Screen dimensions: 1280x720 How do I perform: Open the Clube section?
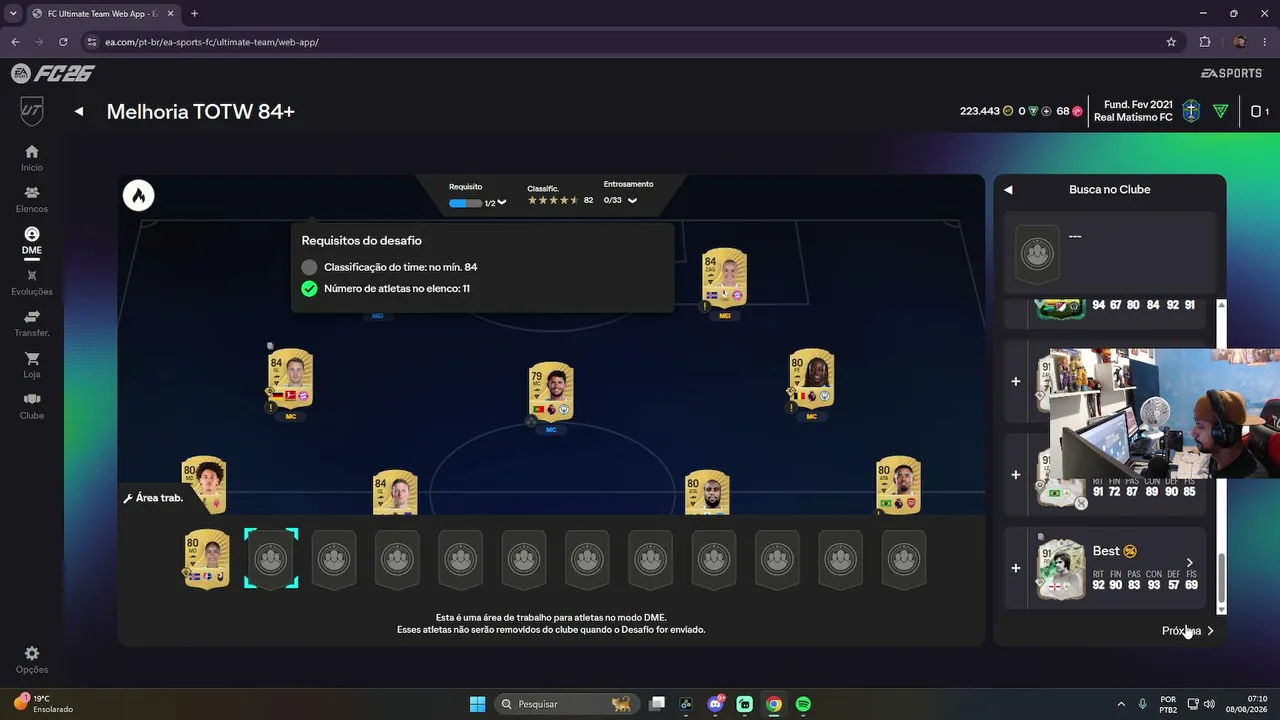(32, 406)
